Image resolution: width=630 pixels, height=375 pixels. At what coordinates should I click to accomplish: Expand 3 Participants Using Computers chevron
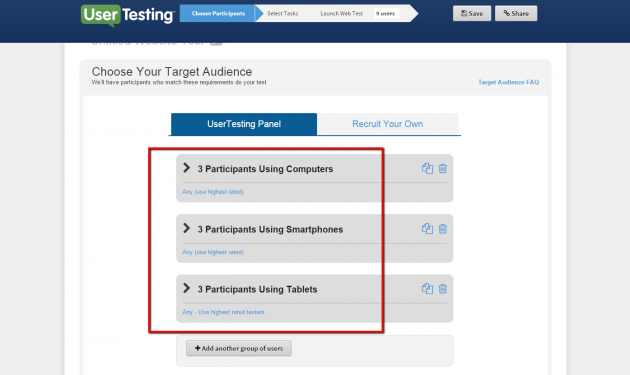(186, 168)
